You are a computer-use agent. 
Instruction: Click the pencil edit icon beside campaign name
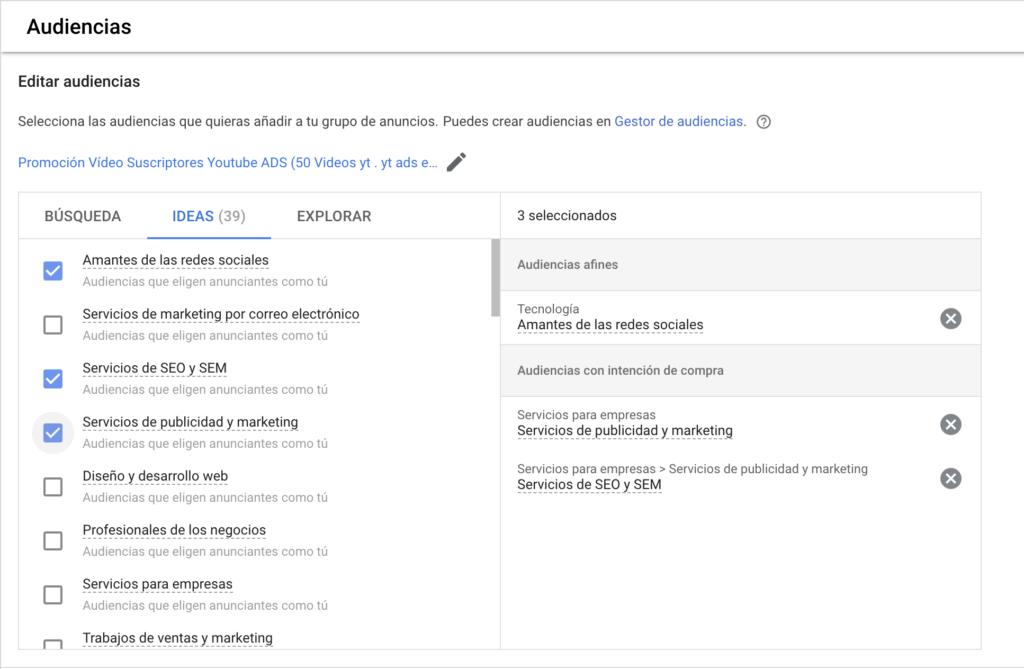456,162
